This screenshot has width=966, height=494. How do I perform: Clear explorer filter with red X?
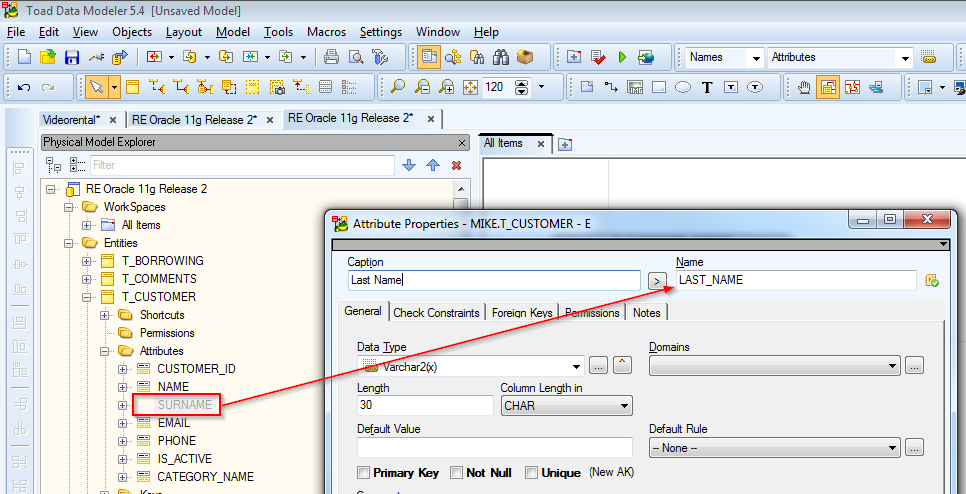tap(457, 165)
